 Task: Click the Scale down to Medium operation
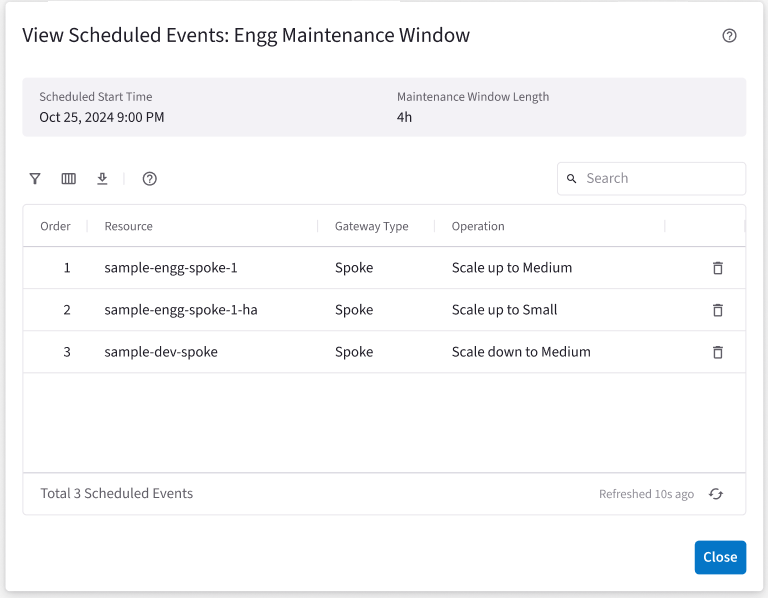point(521,352)
